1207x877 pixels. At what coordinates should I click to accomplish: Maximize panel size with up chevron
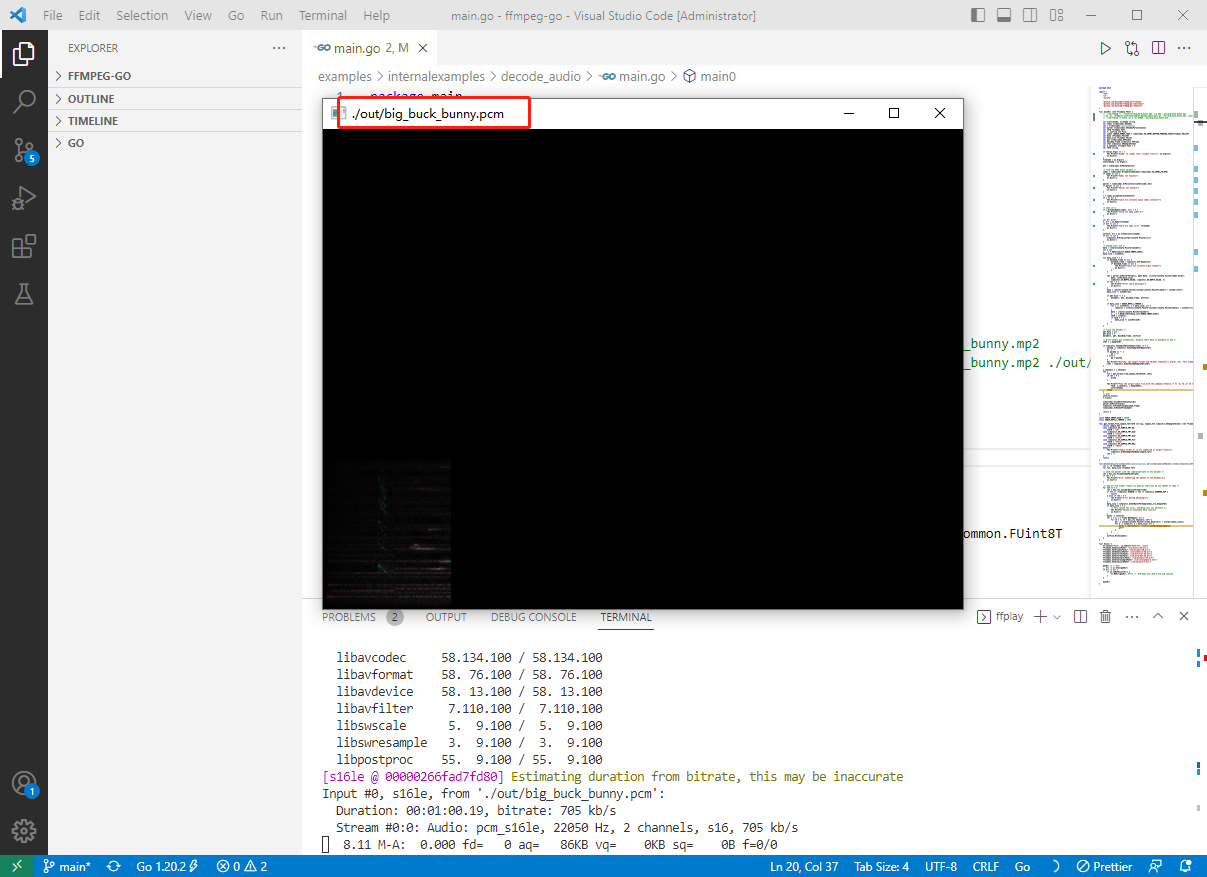coord(1158,617)
